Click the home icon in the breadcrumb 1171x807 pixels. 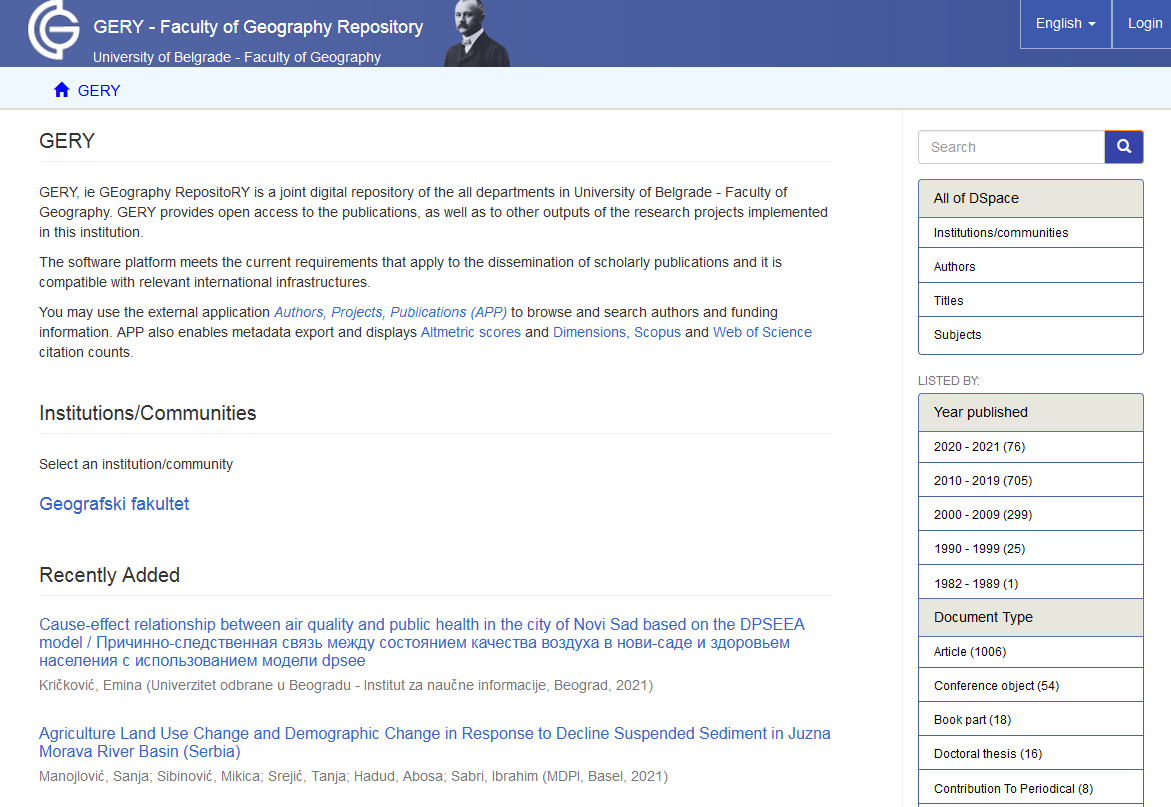[x=62, y=90]
